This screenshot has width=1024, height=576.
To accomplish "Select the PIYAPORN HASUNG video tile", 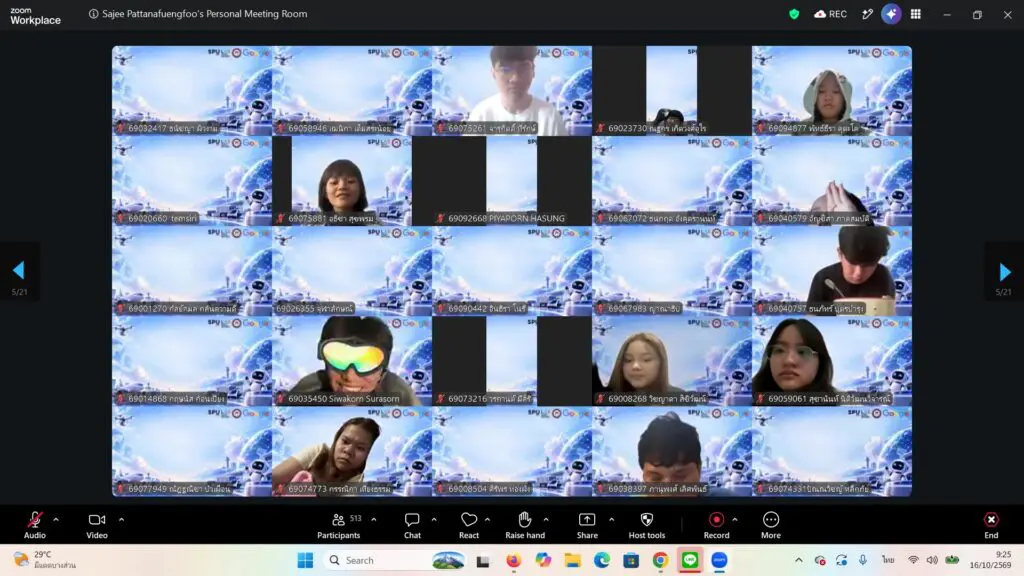I will tap(512, 181).
